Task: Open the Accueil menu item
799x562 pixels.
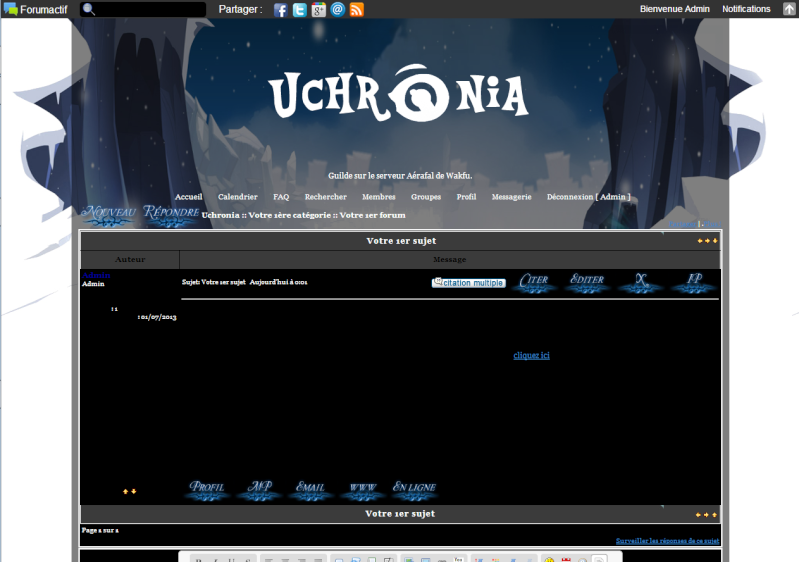Action: coord(189,197)
